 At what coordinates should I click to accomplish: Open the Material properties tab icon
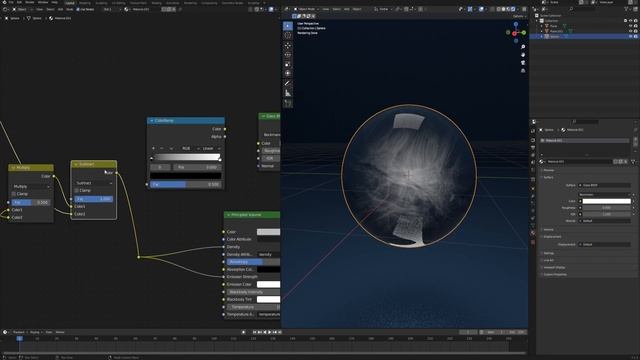pos(533,233)
